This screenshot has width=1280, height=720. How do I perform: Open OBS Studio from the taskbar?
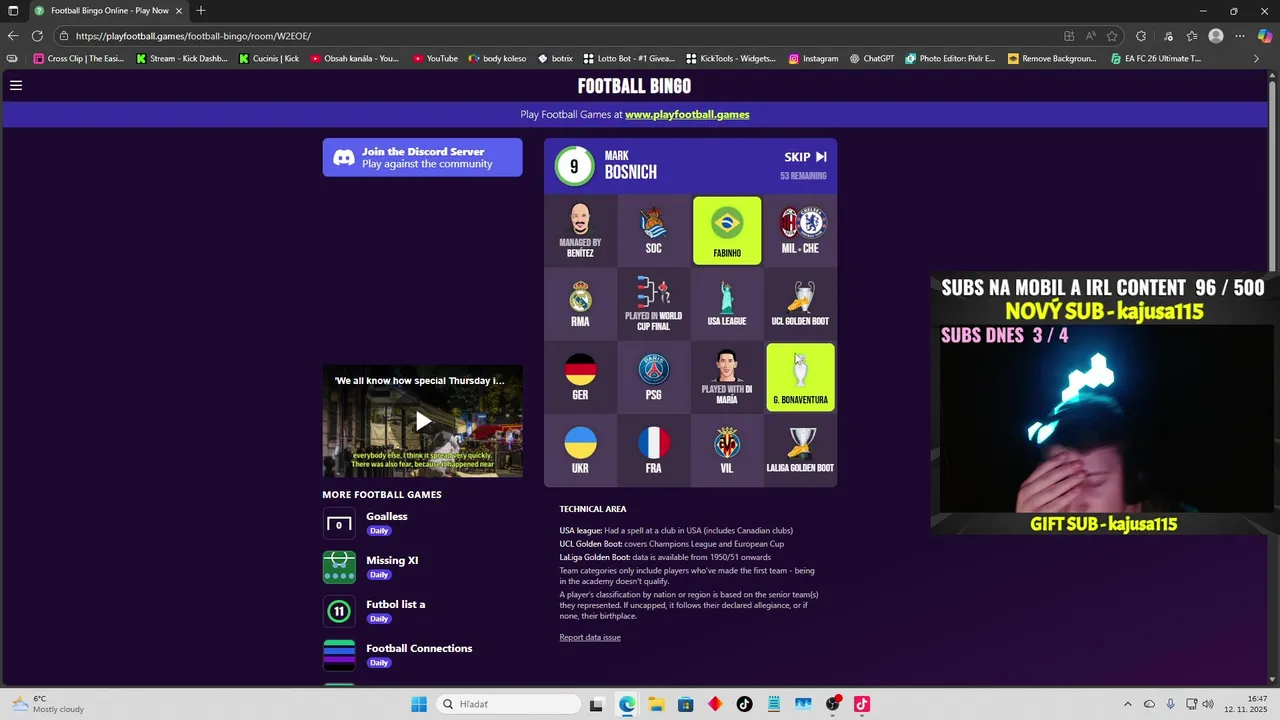pyautogui.click(x=832, y=704)
